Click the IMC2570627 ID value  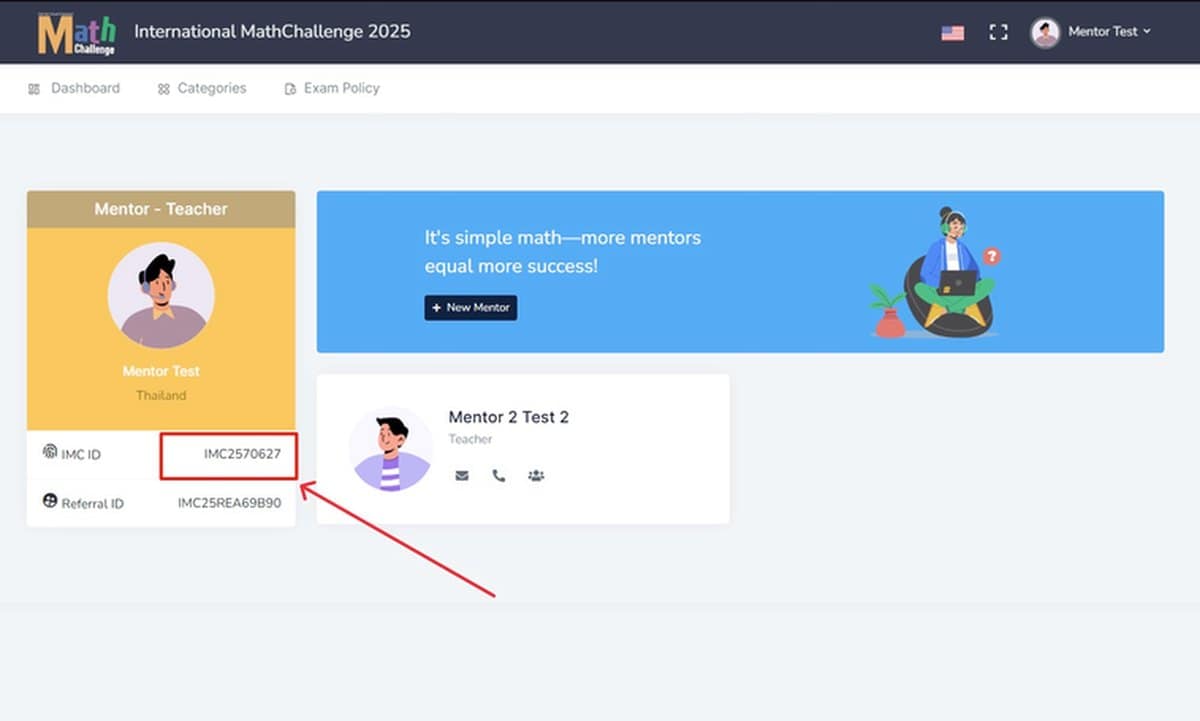[242, 454]
